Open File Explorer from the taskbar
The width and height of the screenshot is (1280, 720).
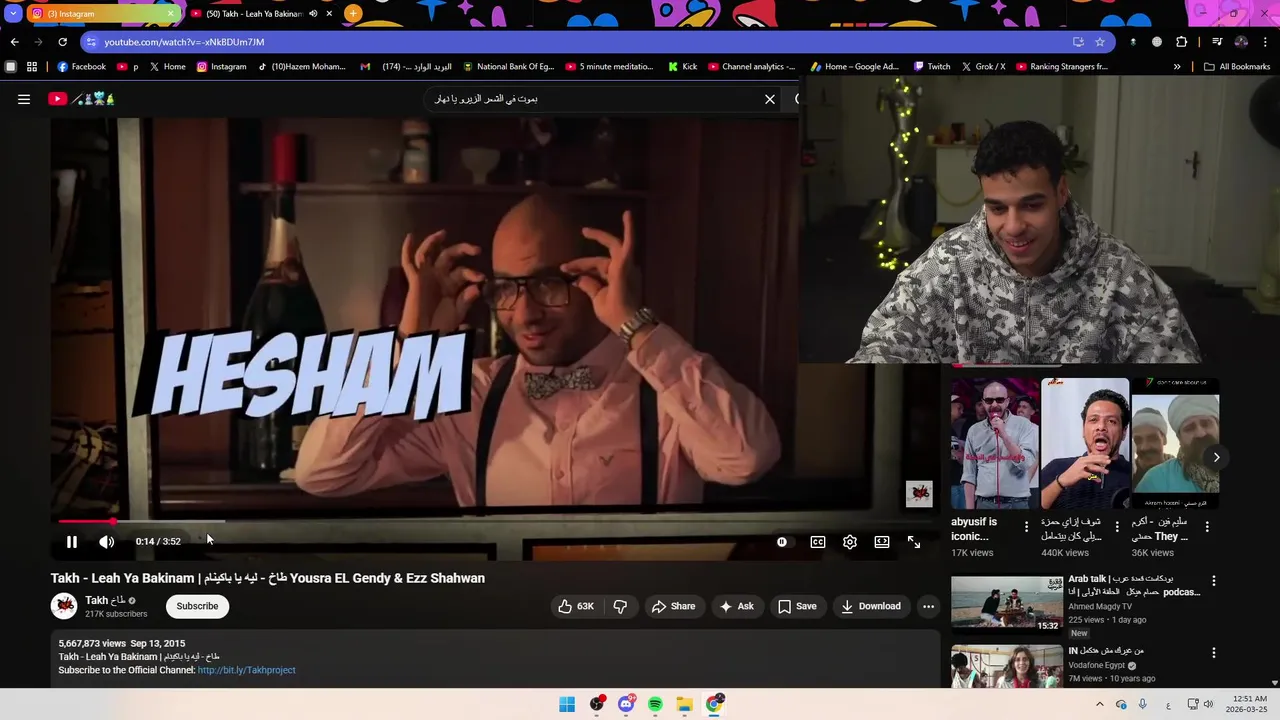point(684,704)
